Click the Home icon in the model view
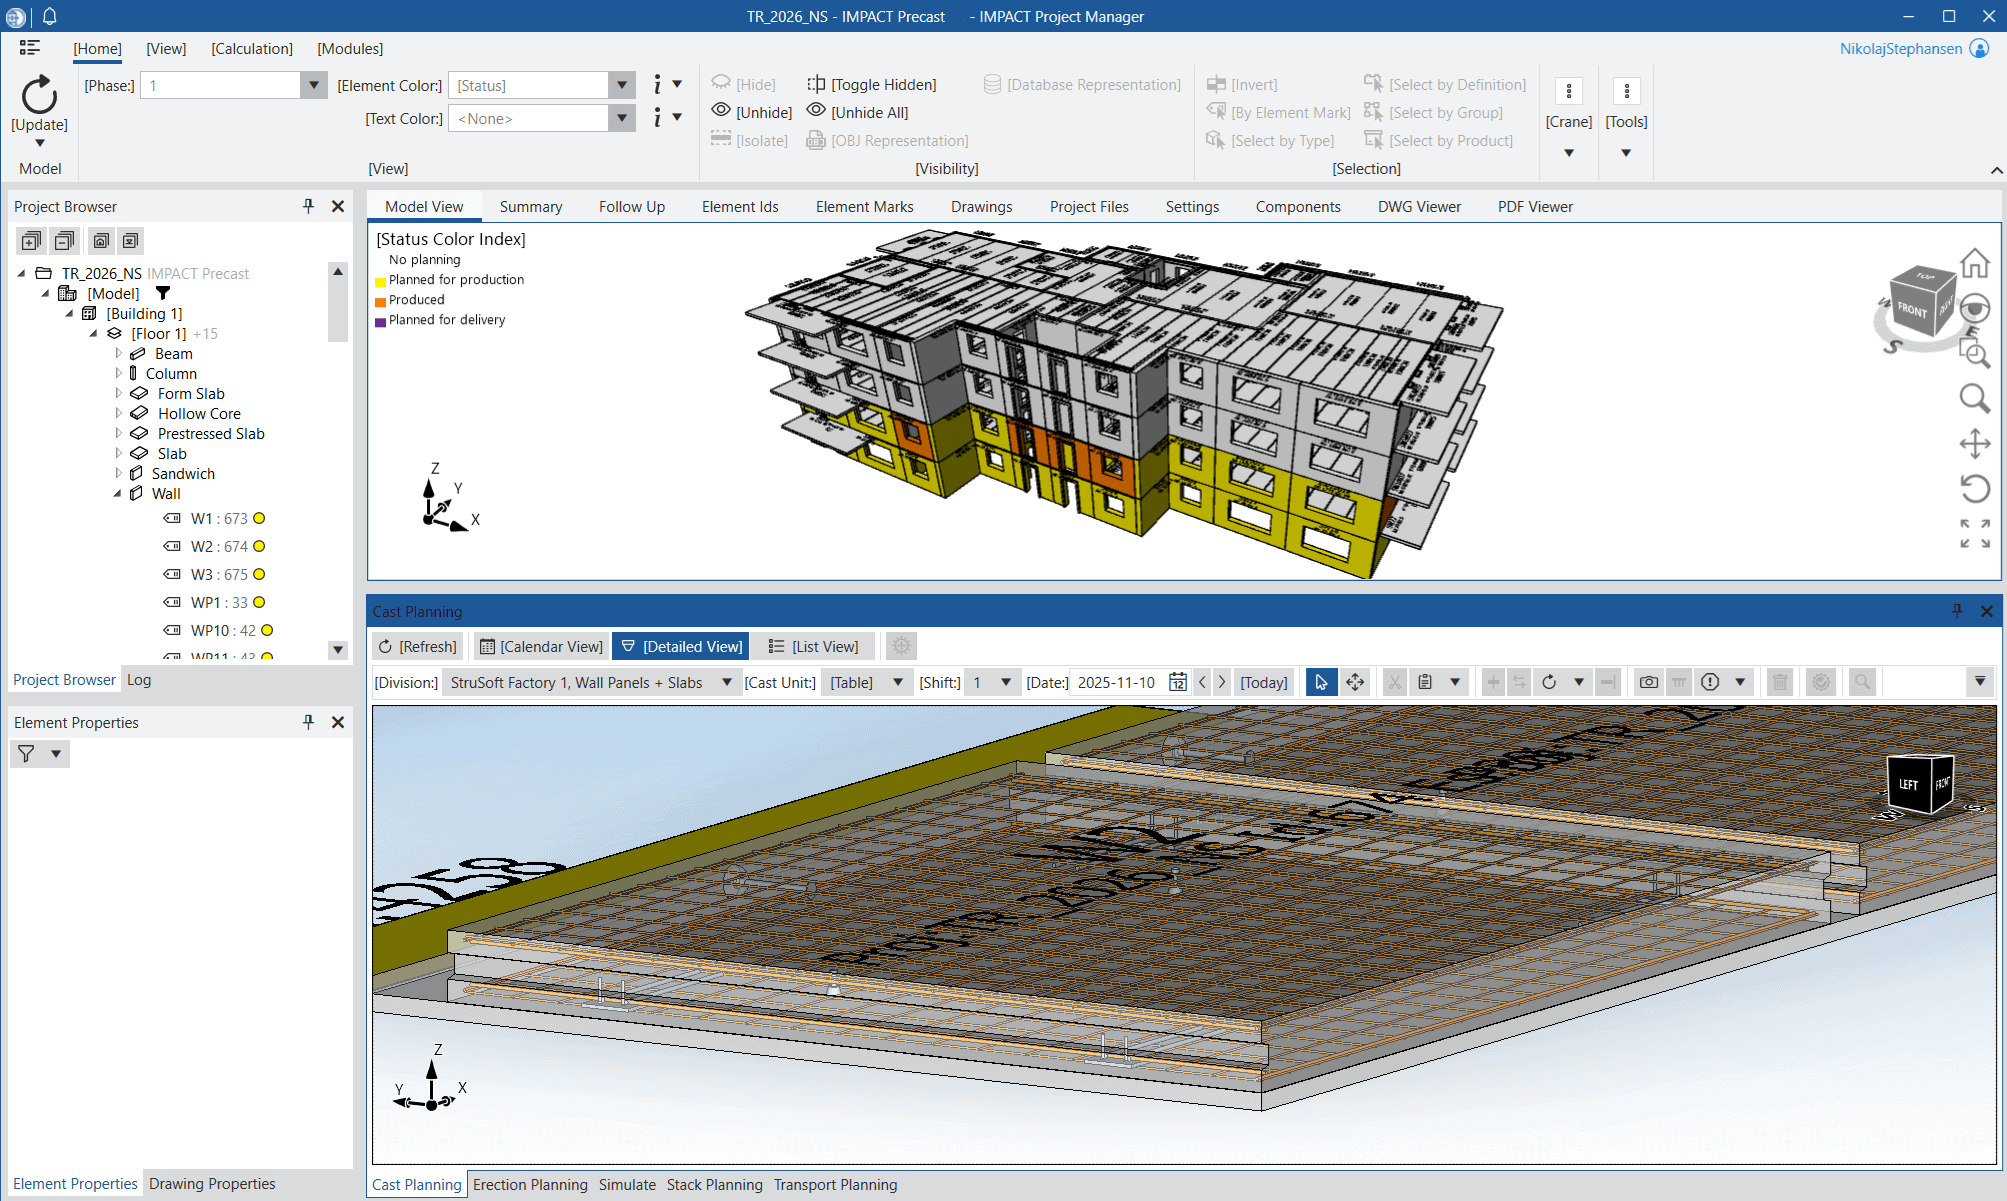 pos(1974,264)
